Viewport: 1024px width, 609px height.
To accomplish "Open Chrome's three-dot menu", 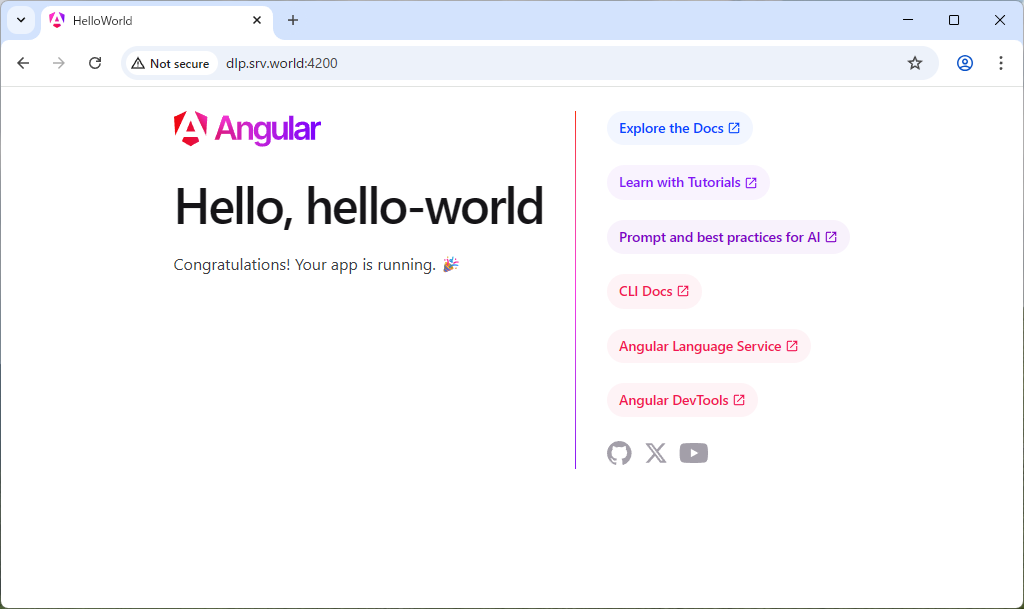I will point(1000,63).
